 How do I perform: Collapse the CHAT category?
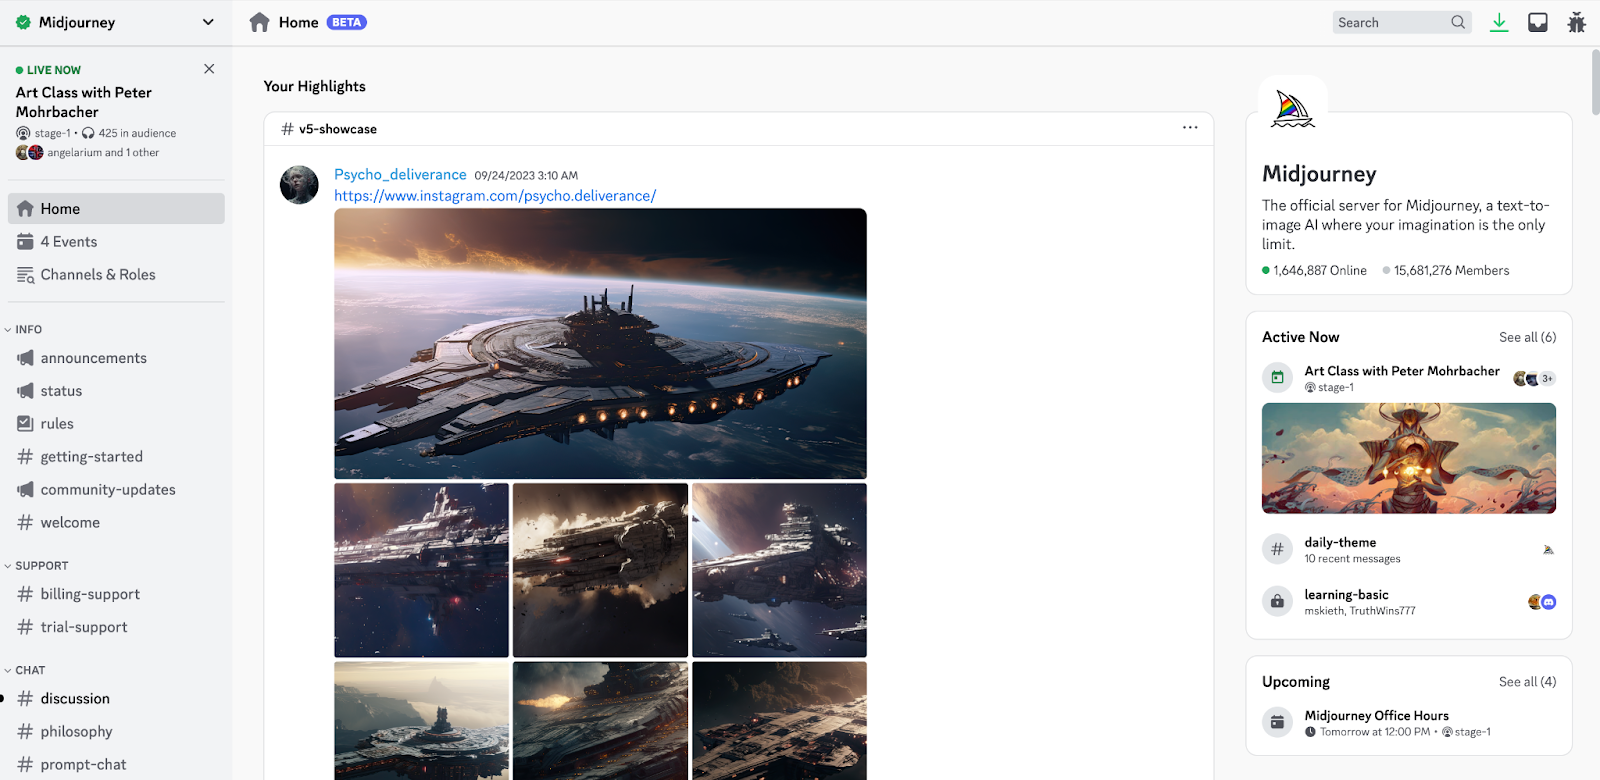(25, 670)
